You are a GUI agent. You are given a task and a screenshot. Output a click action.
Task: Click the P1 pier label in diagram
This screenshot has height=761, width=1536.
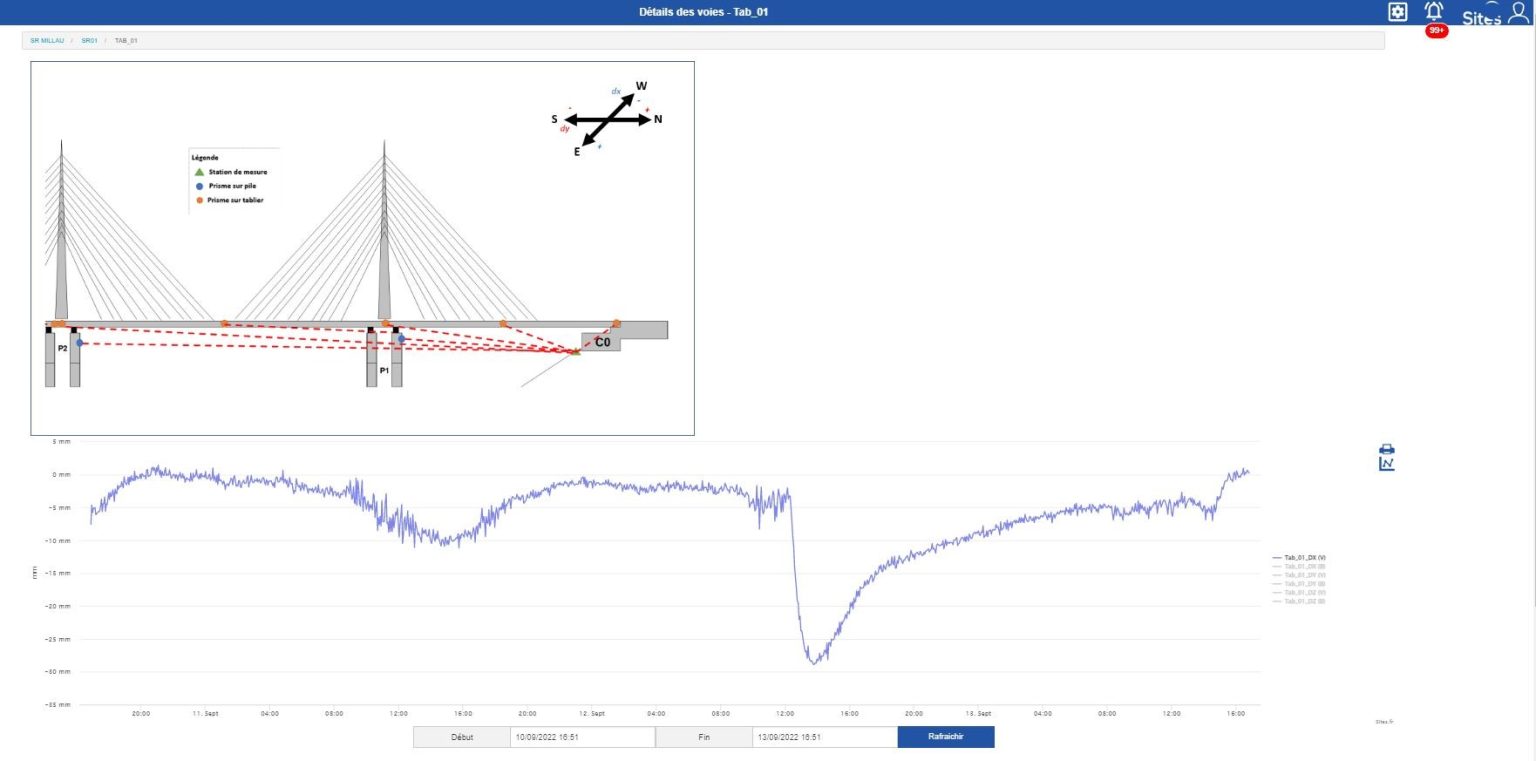pyautogui.click(x=384, y=370)
